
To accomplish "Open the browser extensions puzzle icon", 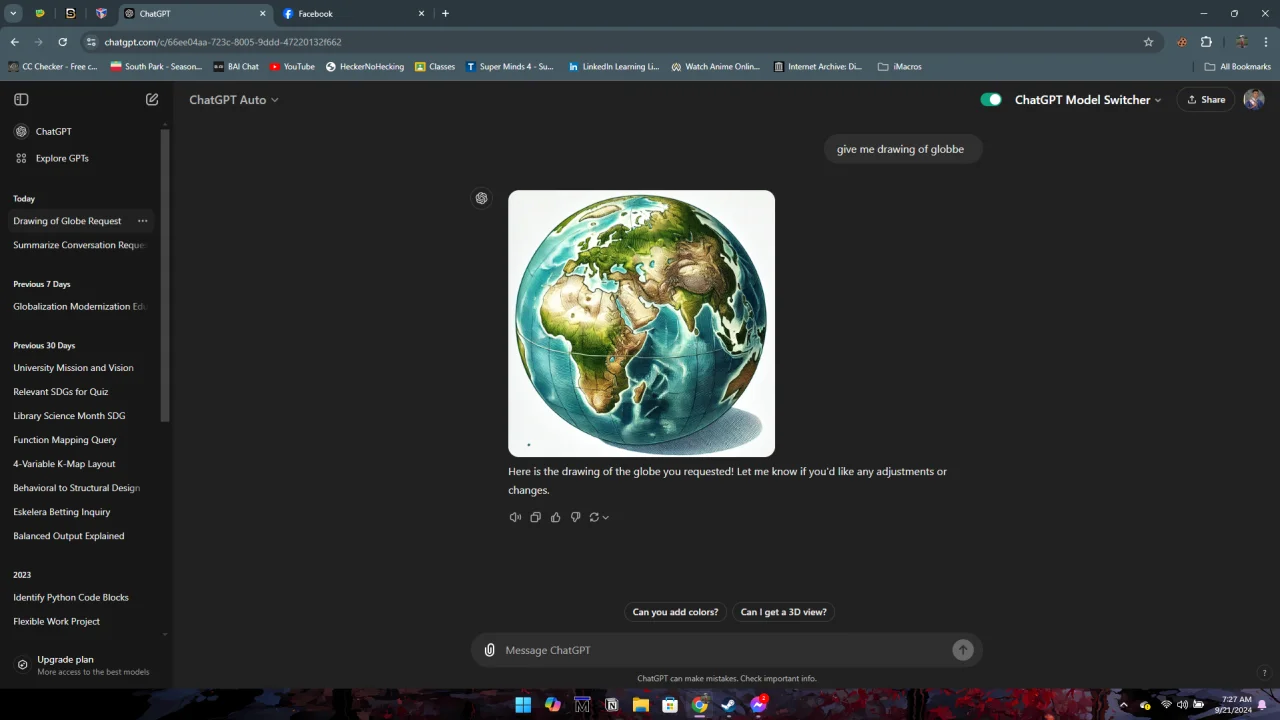I will pyautogui.click(x=1206, y=42).
